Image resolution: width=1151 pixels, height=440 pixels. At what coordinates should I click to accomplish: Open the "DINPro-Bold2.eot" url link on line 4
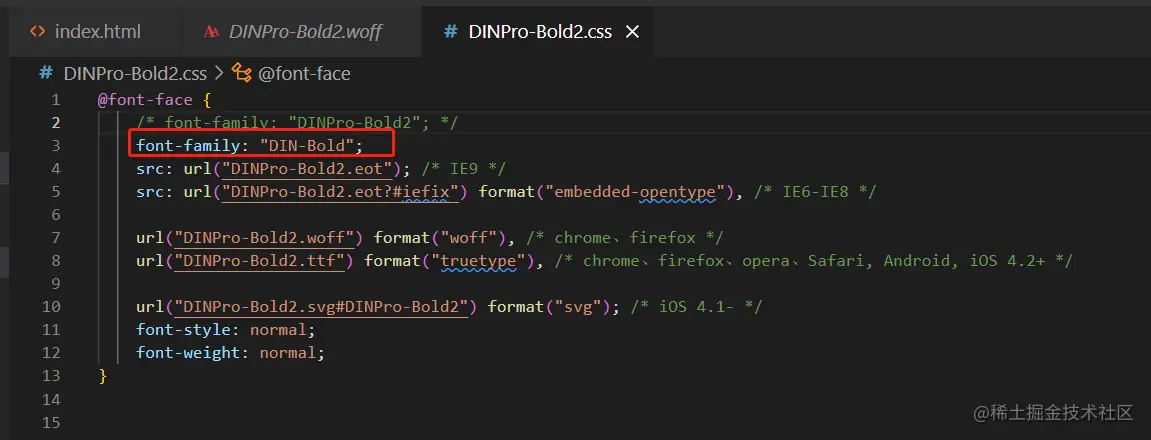coord(308,169)
